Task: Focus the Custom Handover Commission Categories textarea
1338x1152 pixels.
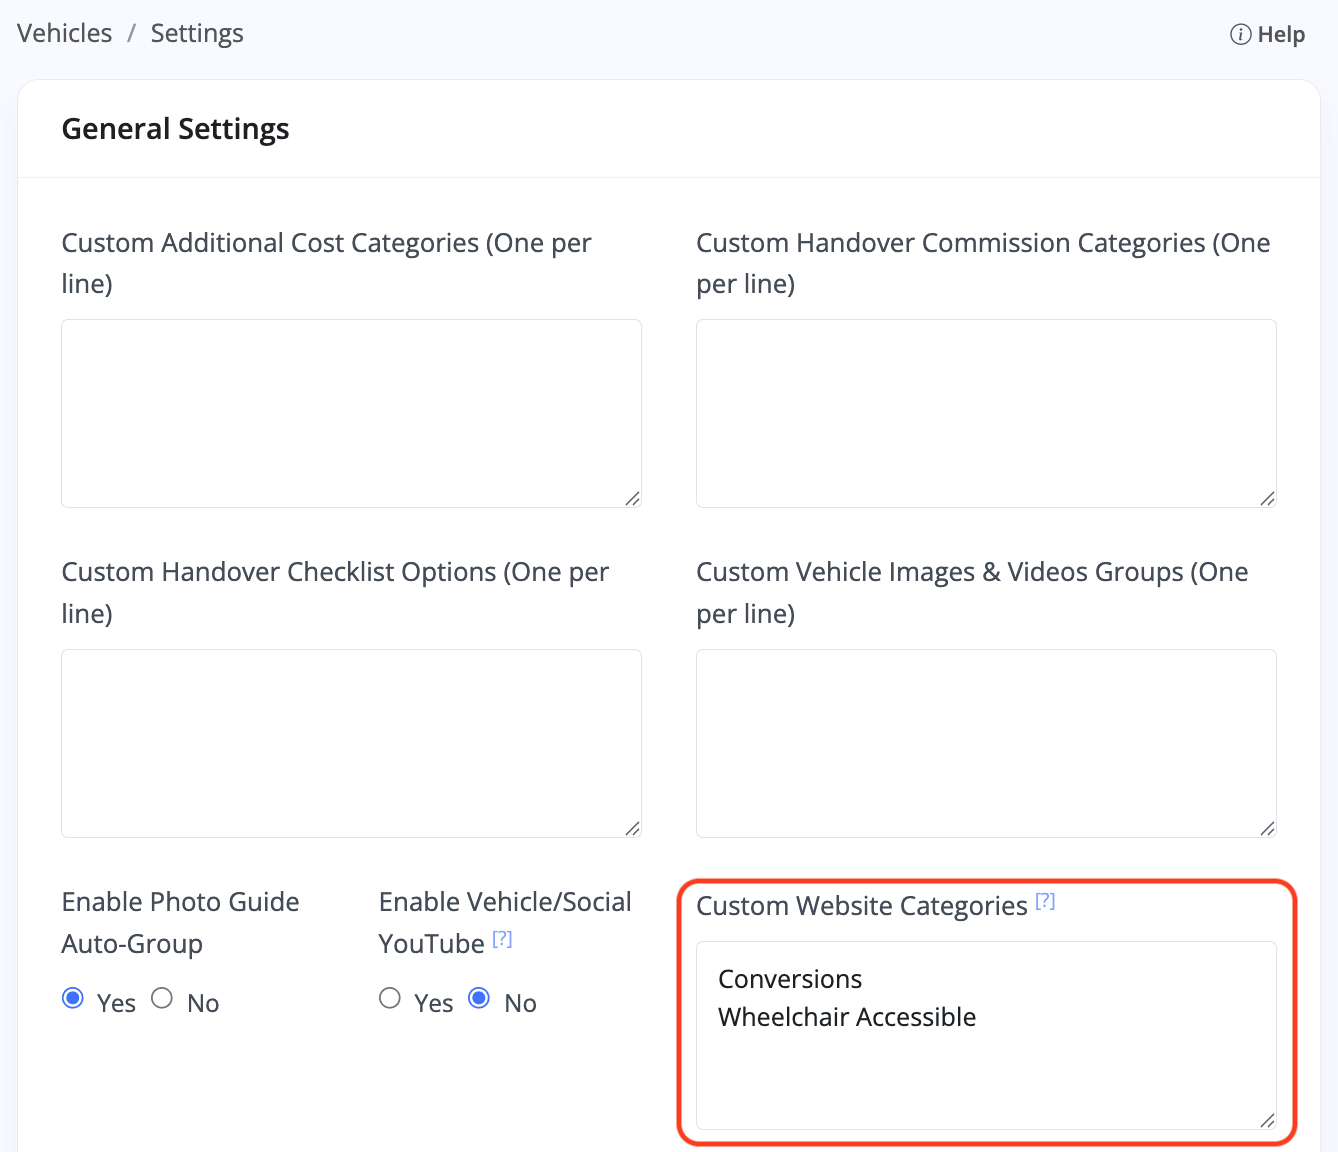Action: point(986,413)
